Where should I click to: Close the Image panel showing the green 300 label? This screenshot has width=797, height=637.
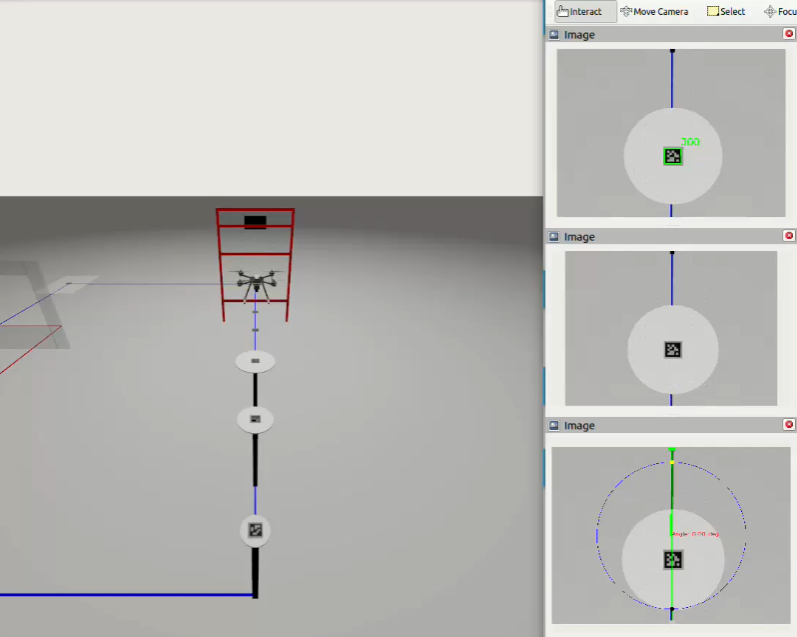click(x=789, y=34)
